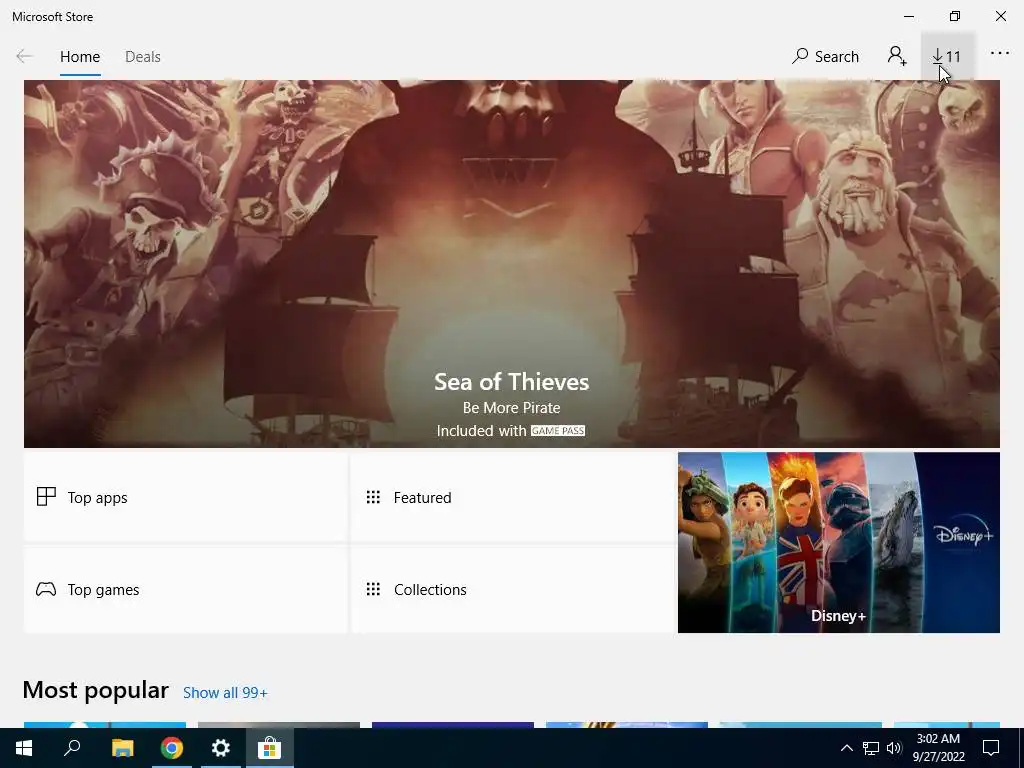Image resolution: width=1024 pixels, height=768 pixels.
Task: Click Show all 99+ link
Action: [225, 693]
